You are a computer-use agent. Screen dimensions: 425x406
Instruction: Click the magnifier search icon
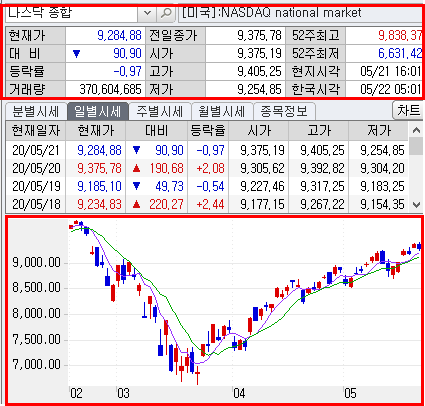click(x=166, y=14)
